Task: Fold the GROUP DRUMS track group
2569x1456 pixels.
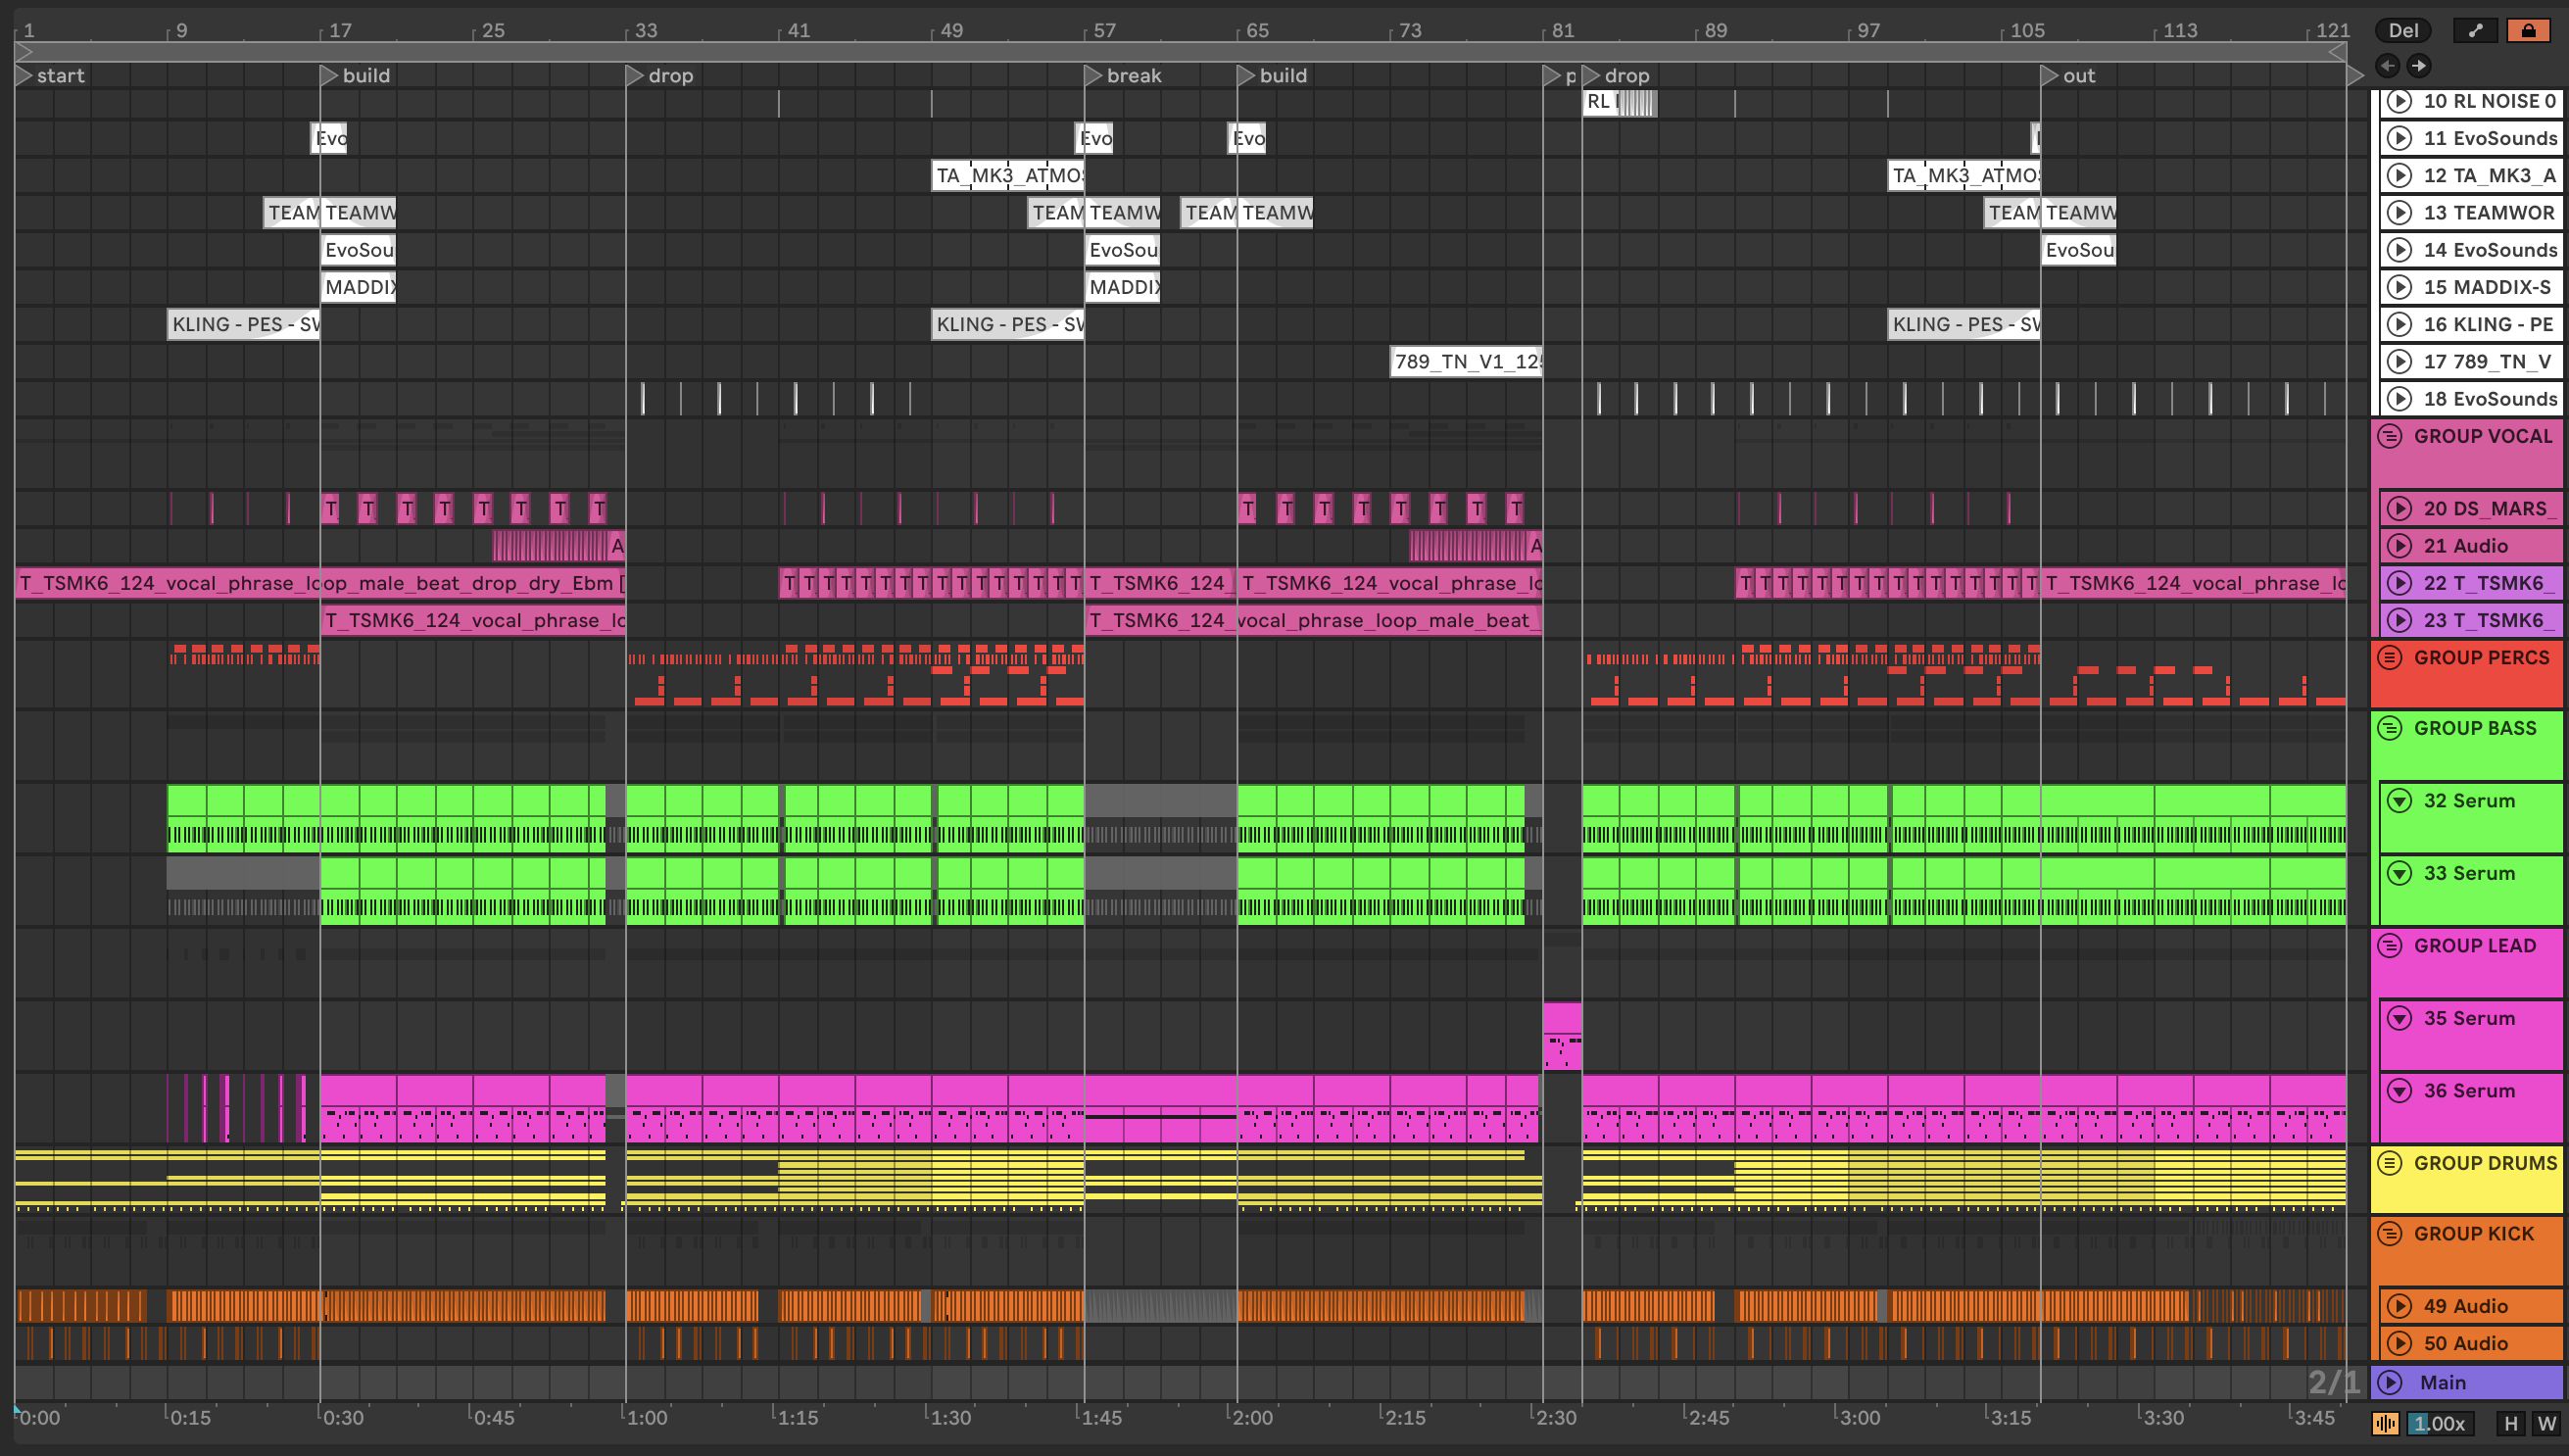Action: (2390, 1163)
